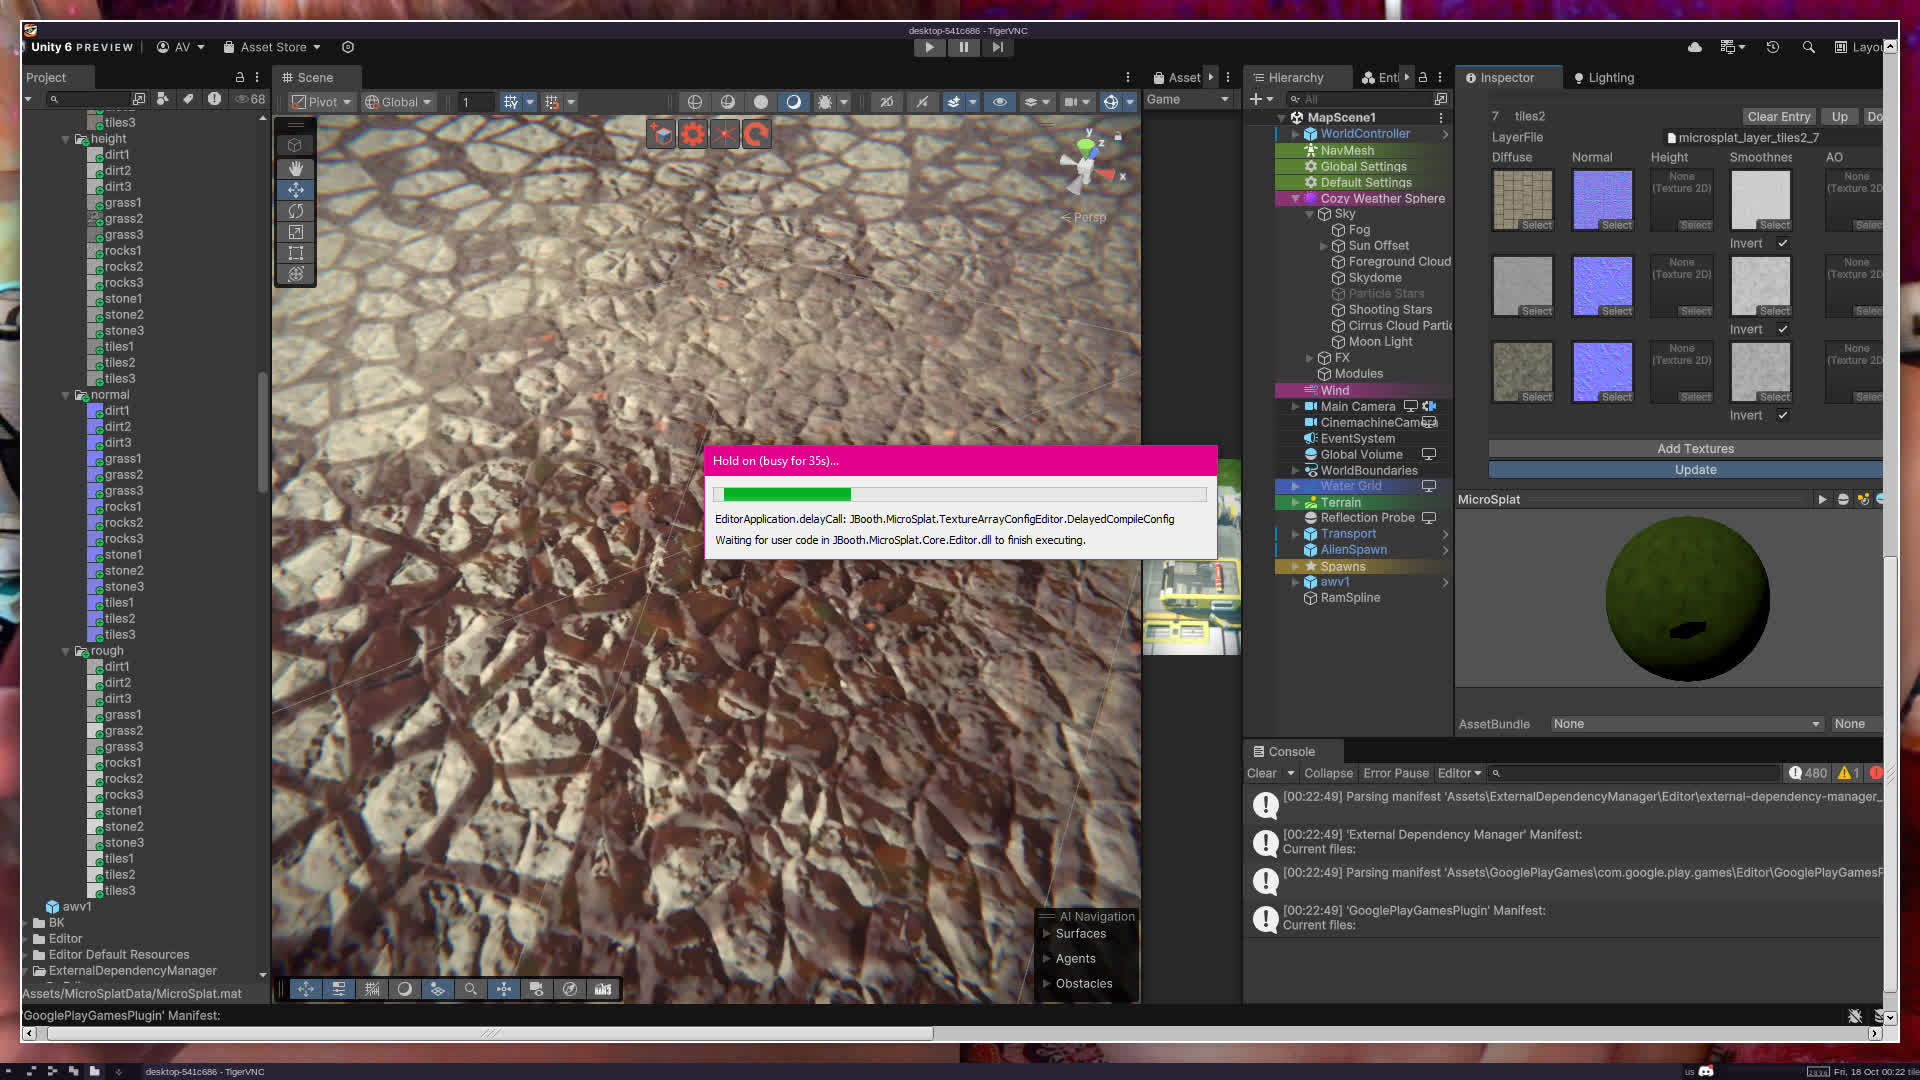The height and width of the screenshot is (1080, 1920).
Task: Toggle the Collapse option in Console
Action: click(1327, 773)
